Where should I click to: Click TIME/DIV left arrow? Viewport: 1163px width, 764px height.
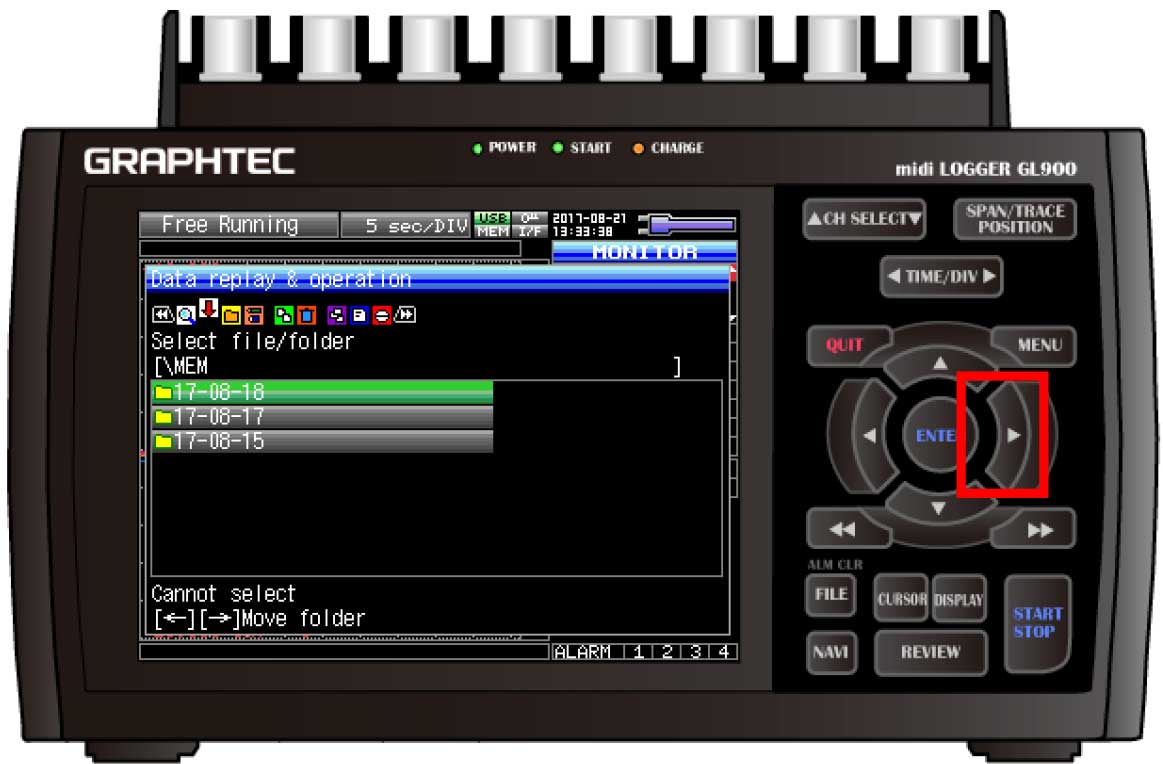[894, 276]
